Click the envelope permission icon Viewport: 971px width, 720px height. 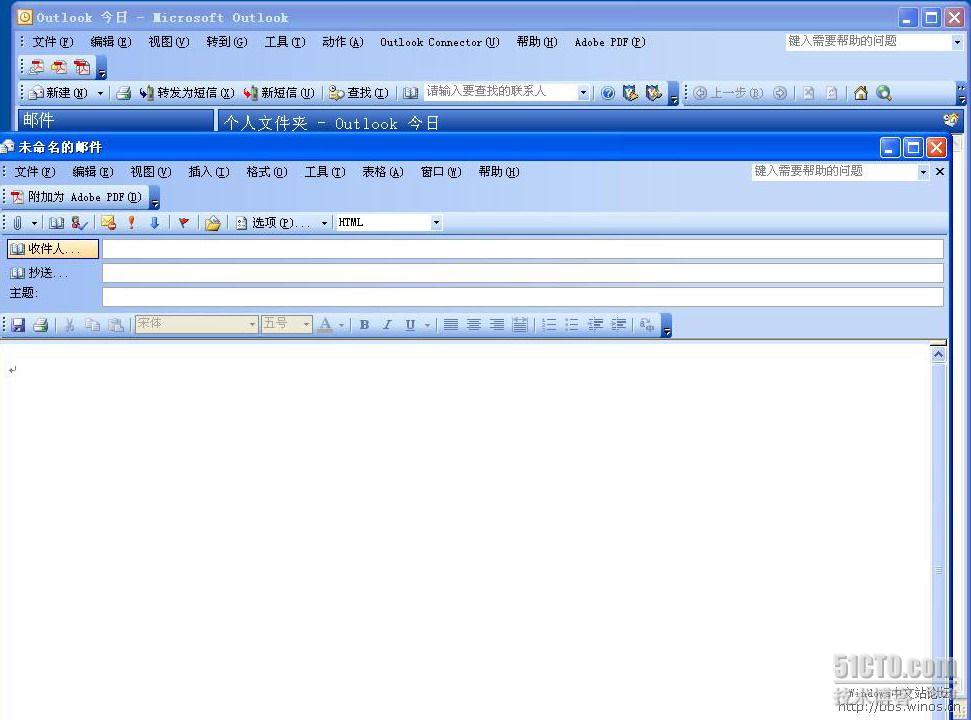pyautogui.click(x=108, y=223)
